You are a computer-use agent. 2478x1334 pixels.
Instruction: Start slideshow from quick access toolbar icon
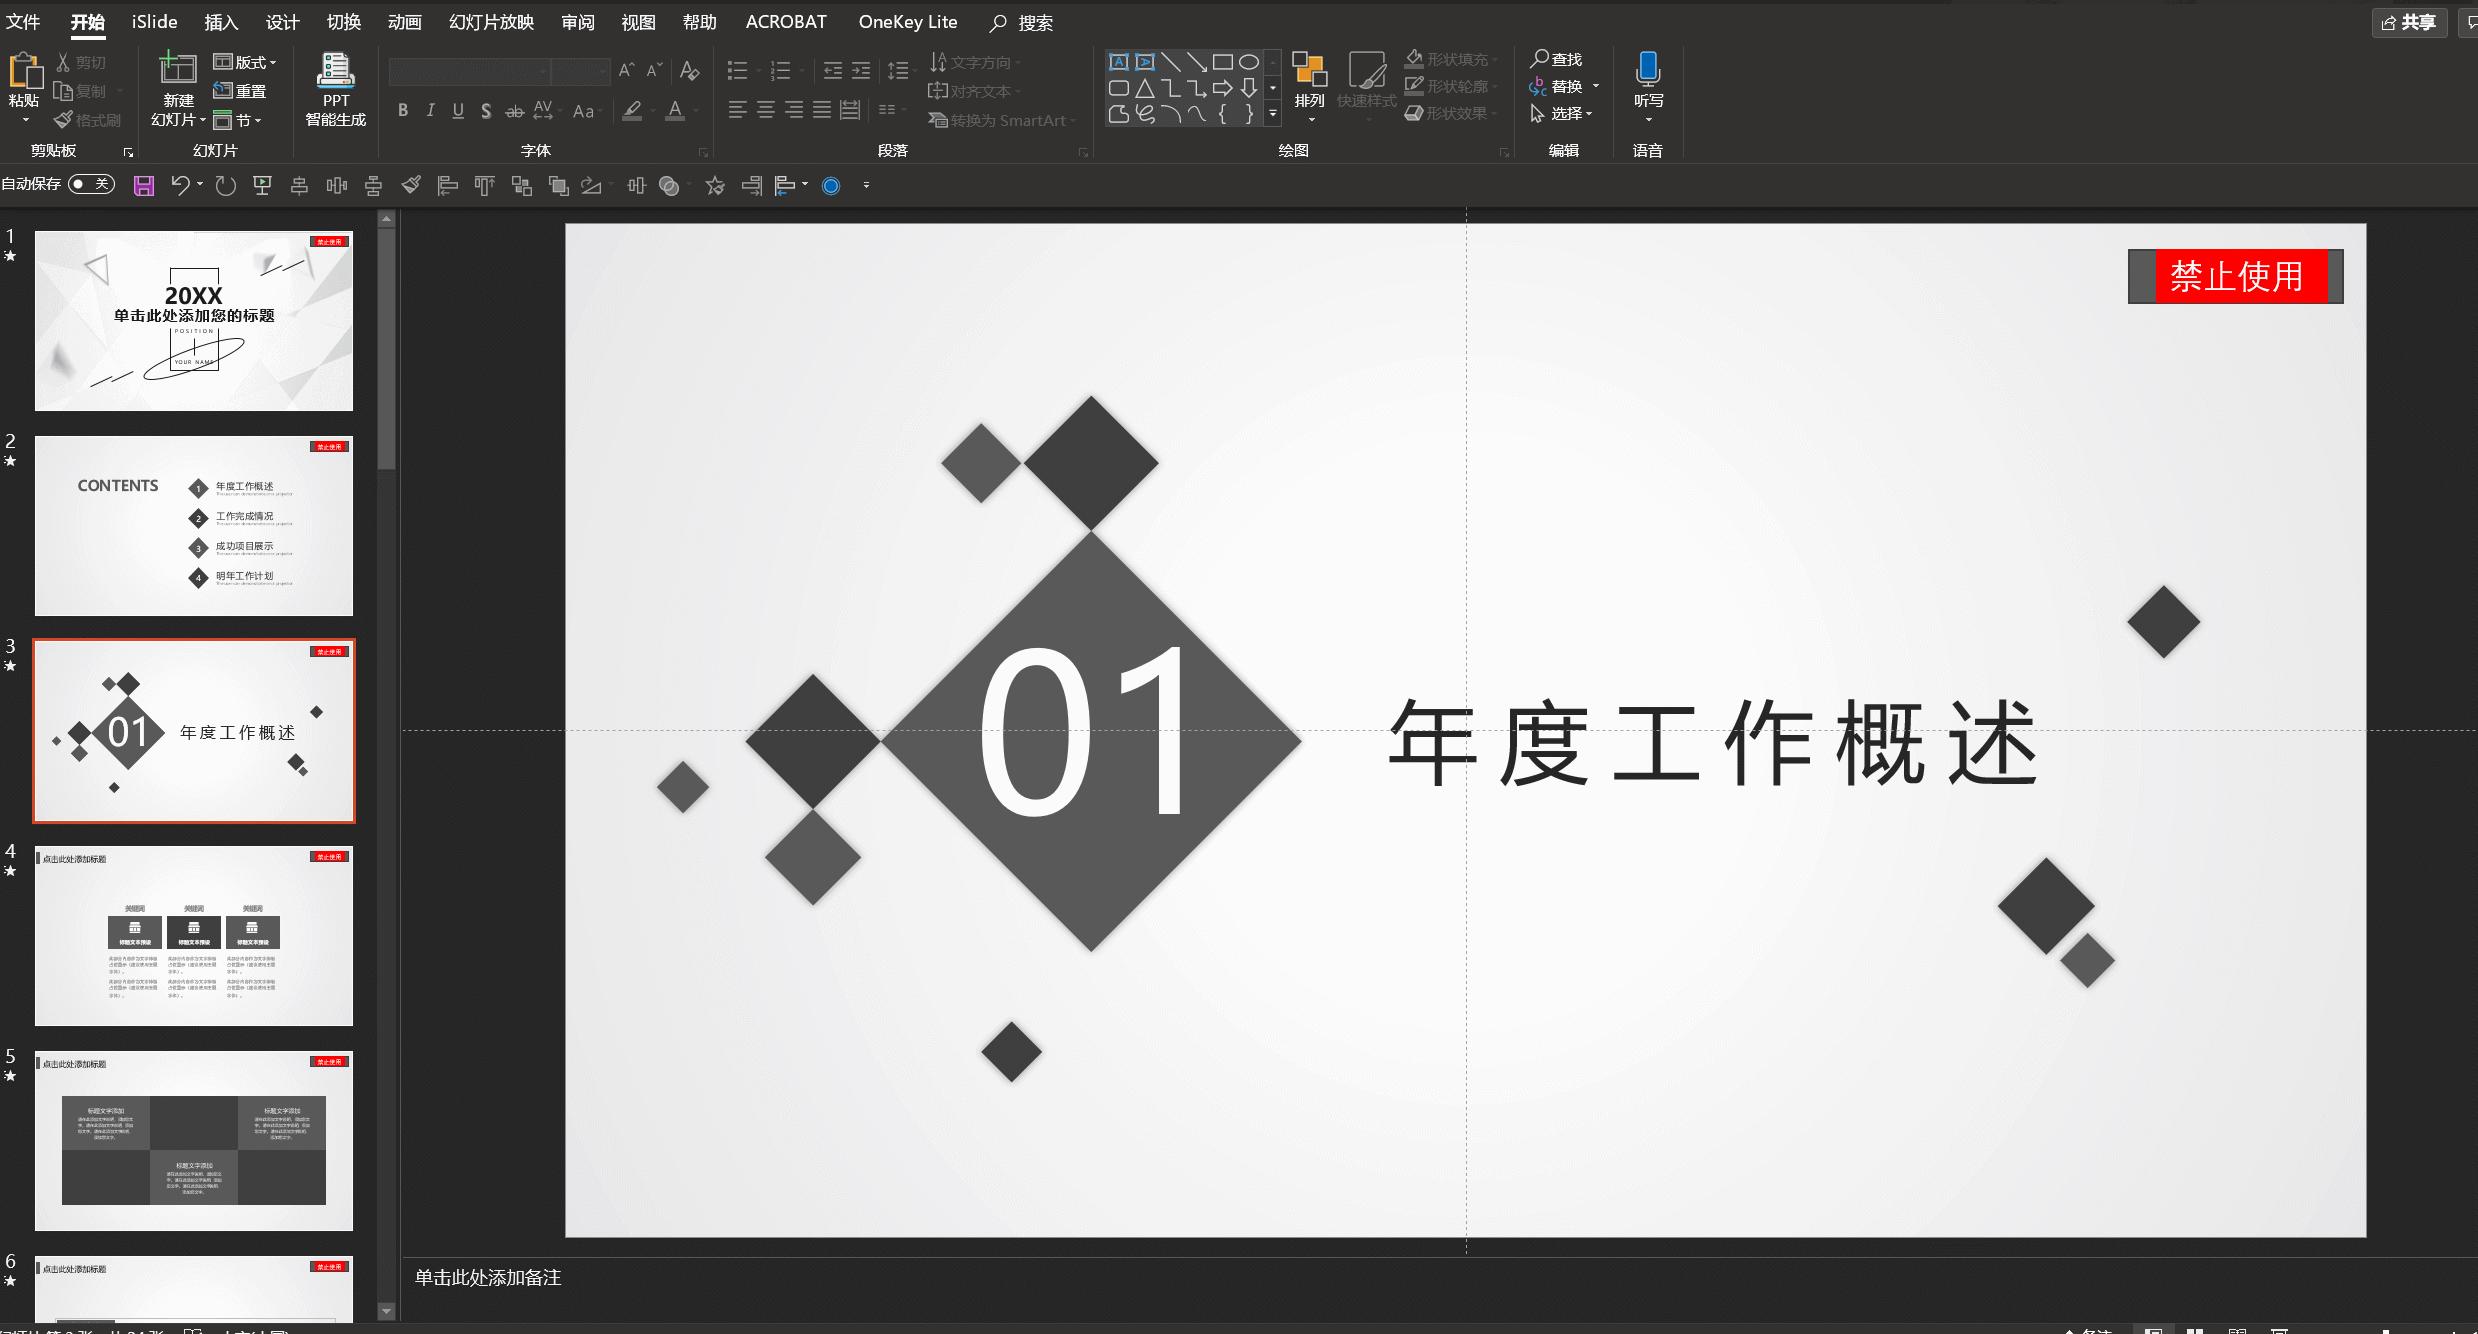[260, 184]
